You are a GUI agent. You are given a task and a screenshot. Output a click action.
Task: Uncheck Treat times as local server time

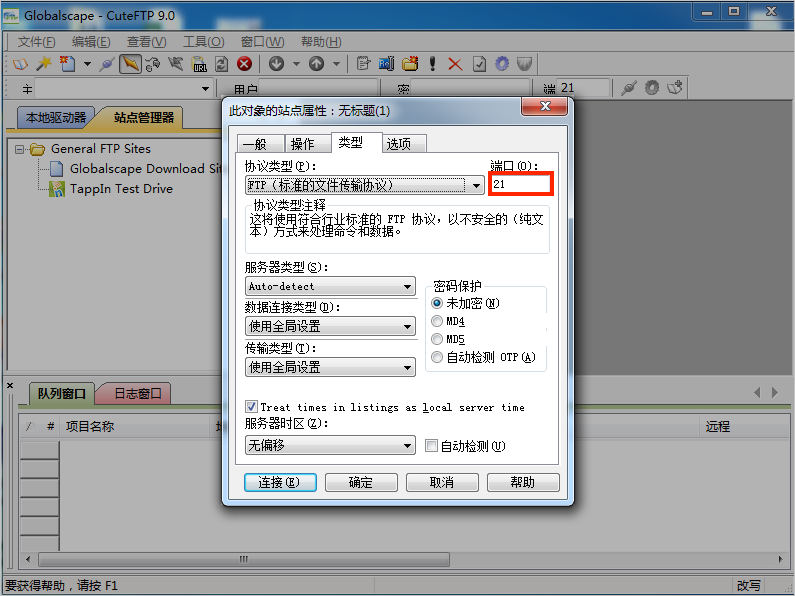tap(251, 406)
